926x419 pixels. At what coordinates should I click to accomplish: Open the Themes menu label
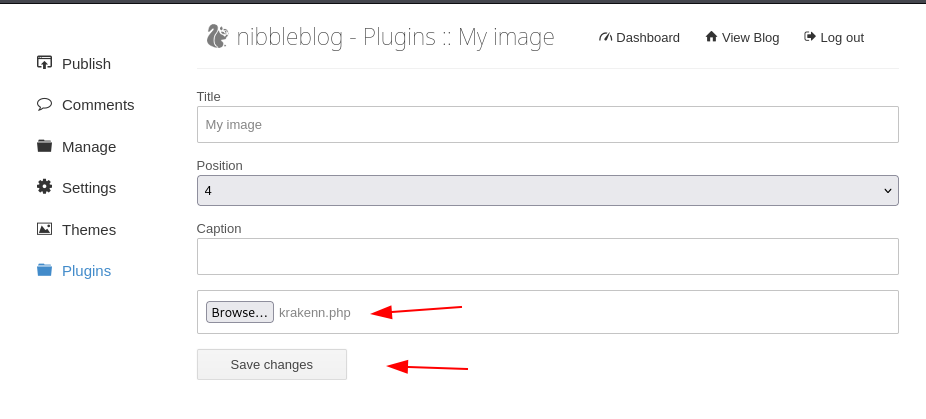coord(89,230)
